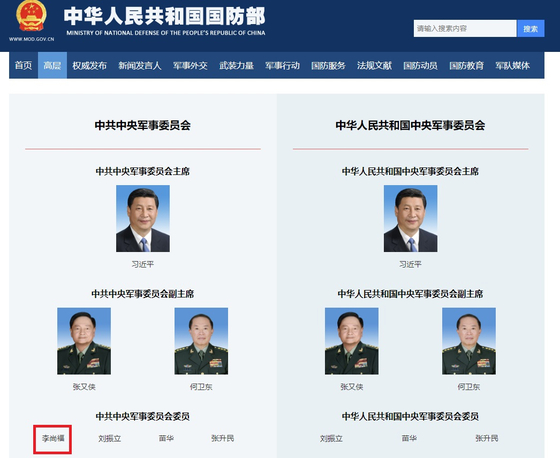
Task: Click 习近平 name link in right panel
Action: pyautogui.click(x=410, y=264)
